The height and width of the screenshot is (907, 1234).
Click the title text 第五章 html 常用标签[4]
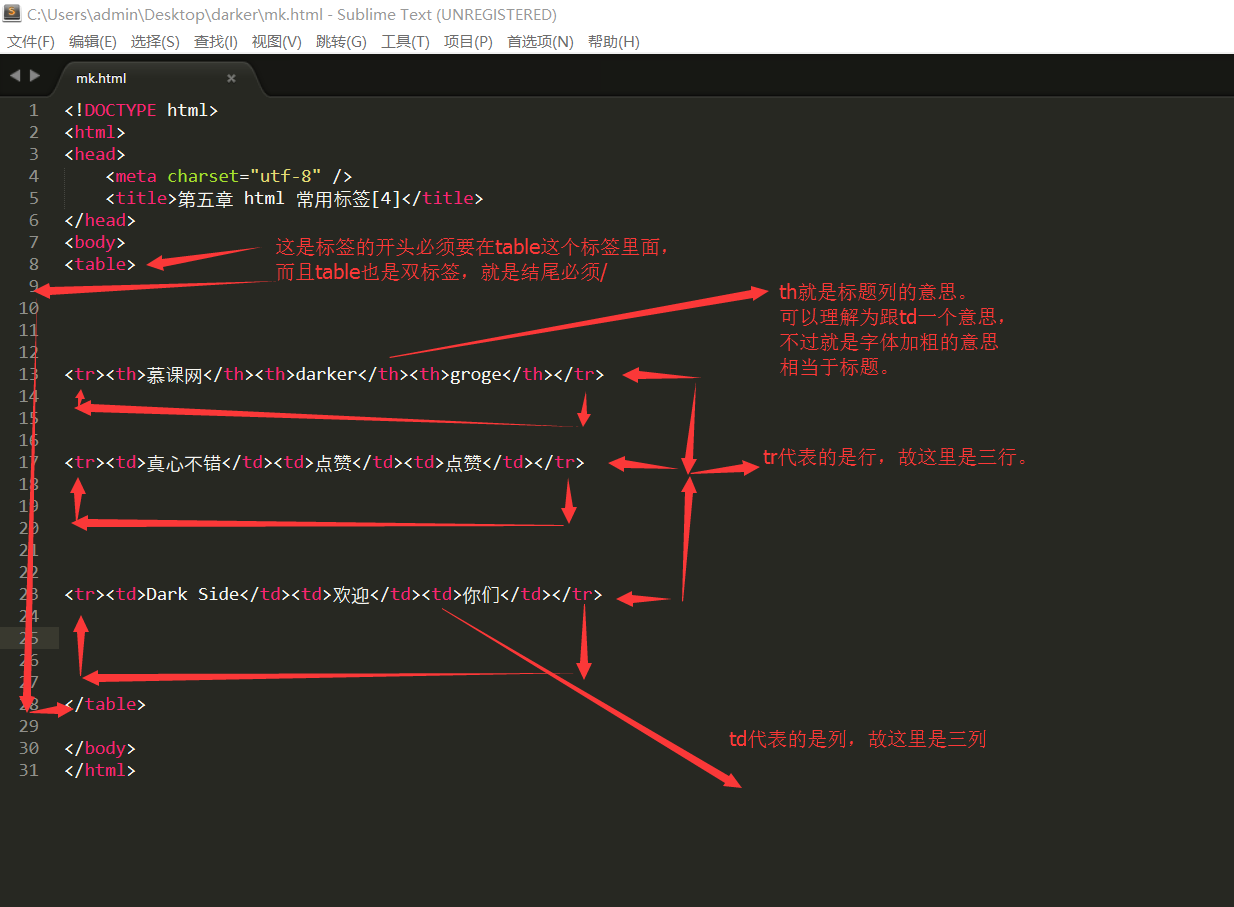289,198
